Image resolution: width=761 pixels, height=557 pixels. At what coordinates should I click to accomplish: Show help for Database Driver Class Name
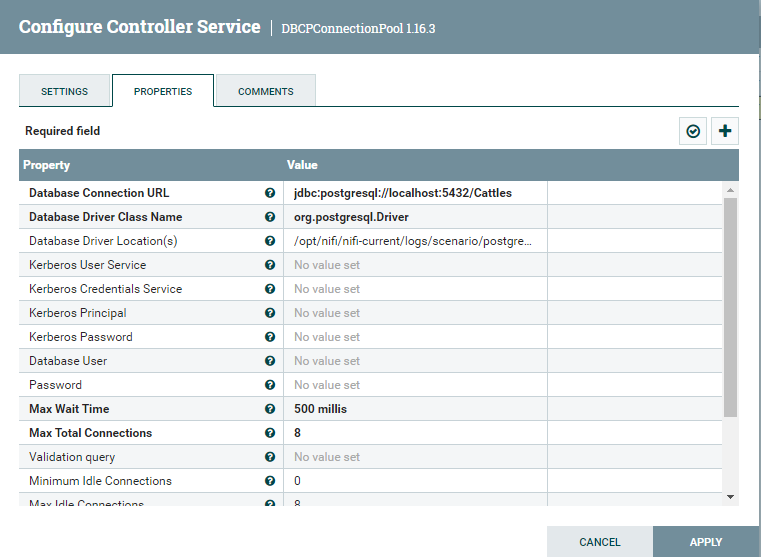coord(270,217)
